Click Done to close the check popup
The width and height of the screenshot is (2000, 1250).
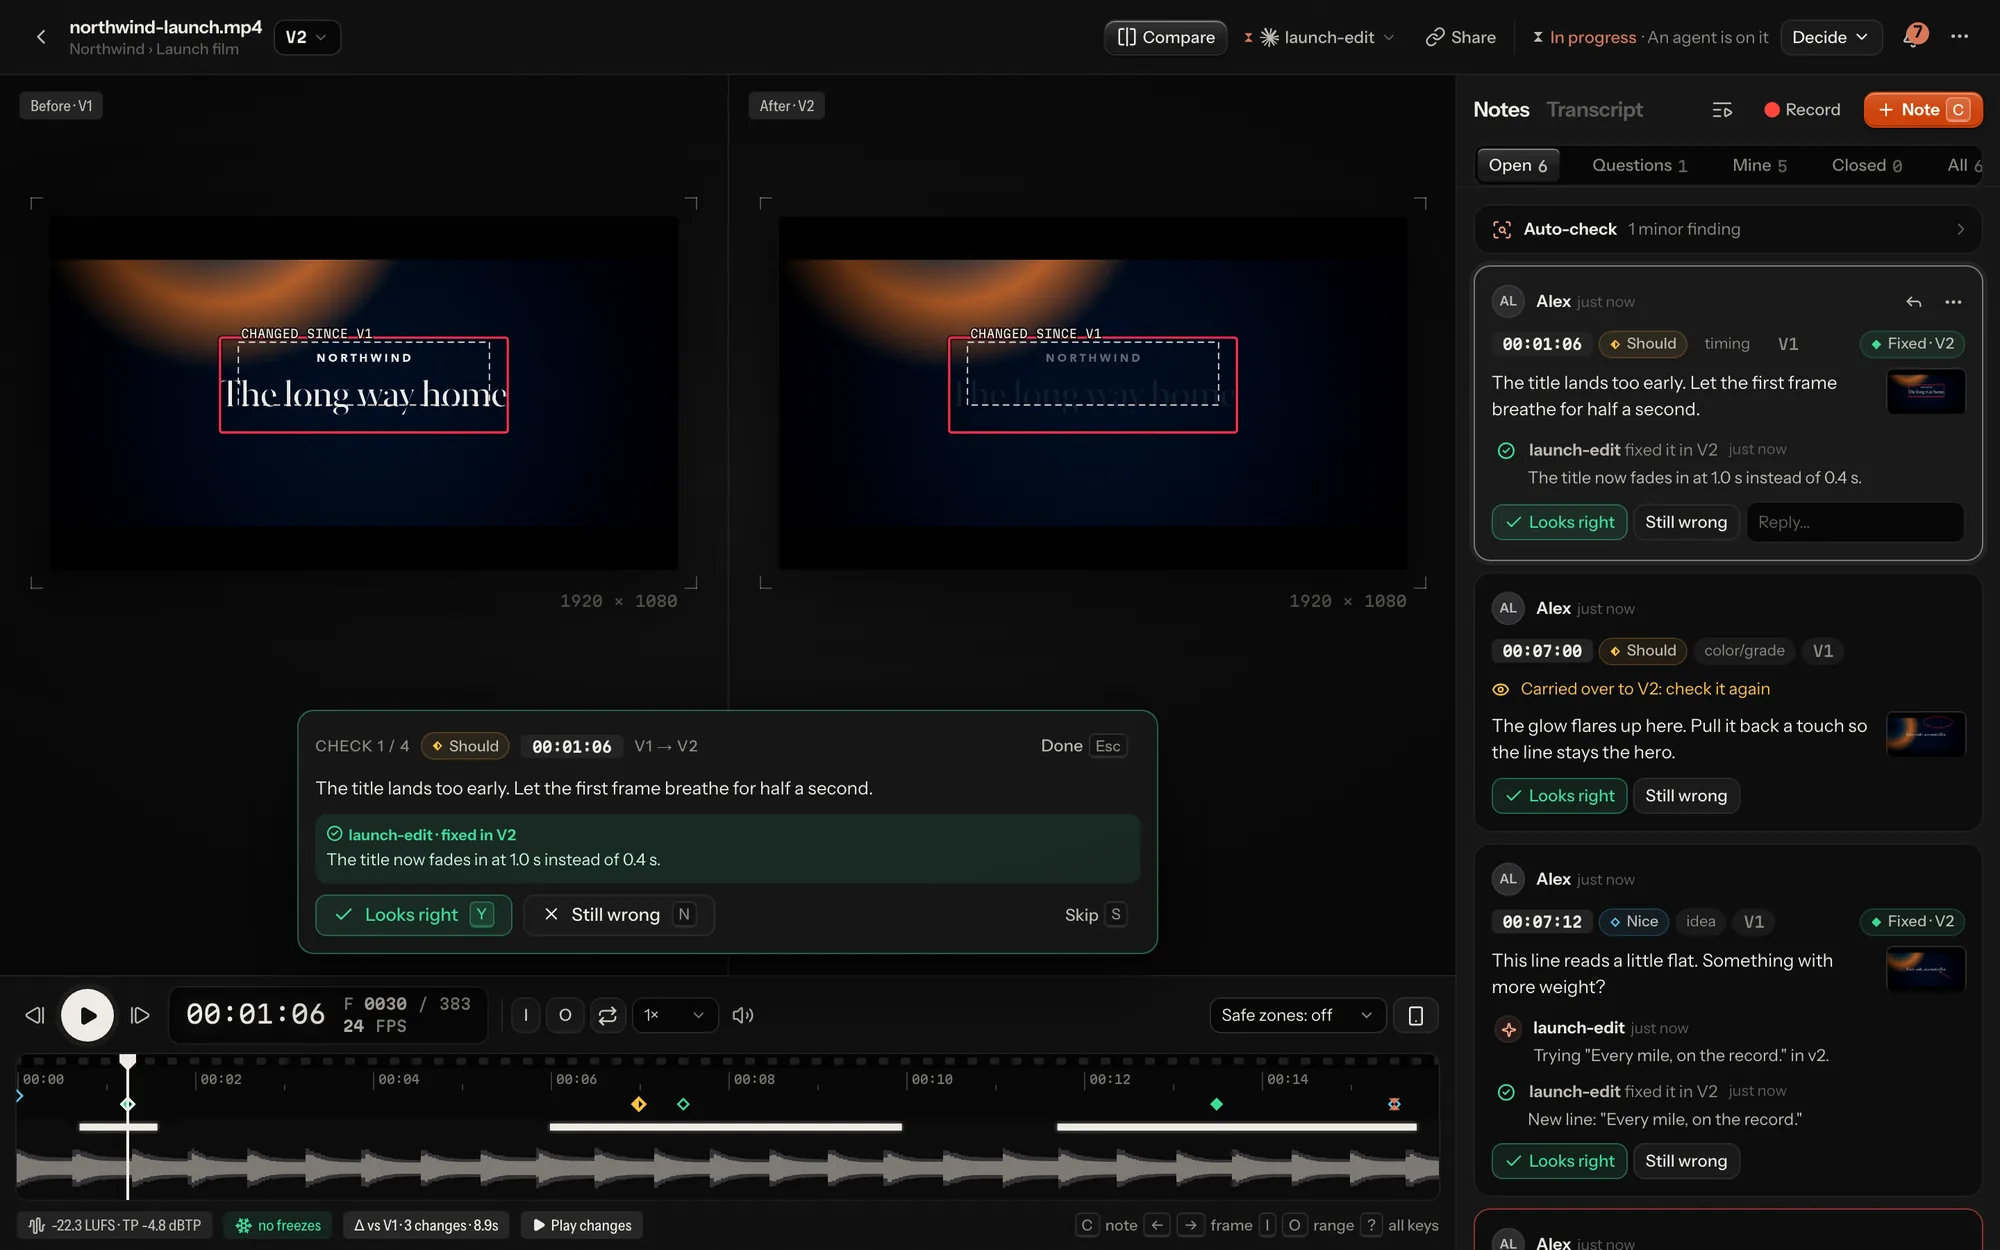point(1084,746)
